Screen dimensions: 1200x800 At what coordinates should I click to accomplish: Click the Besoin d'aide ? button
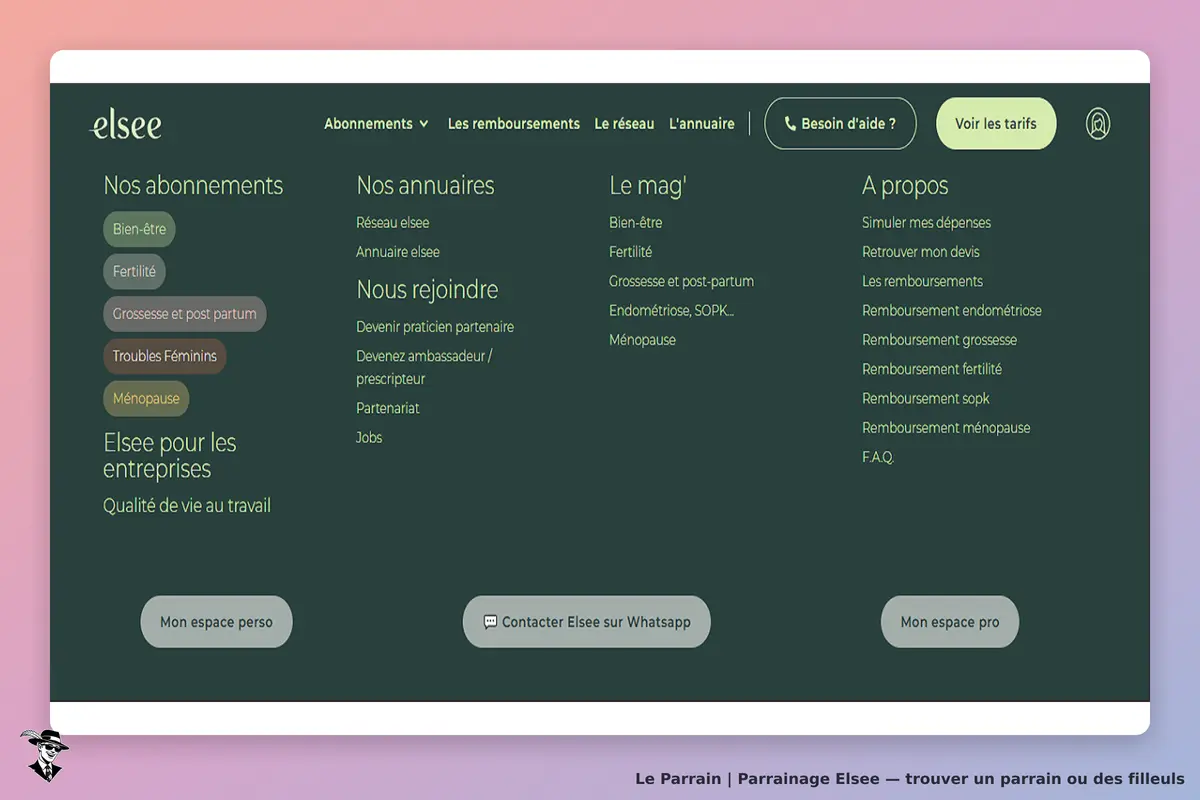tap(840, 124)
